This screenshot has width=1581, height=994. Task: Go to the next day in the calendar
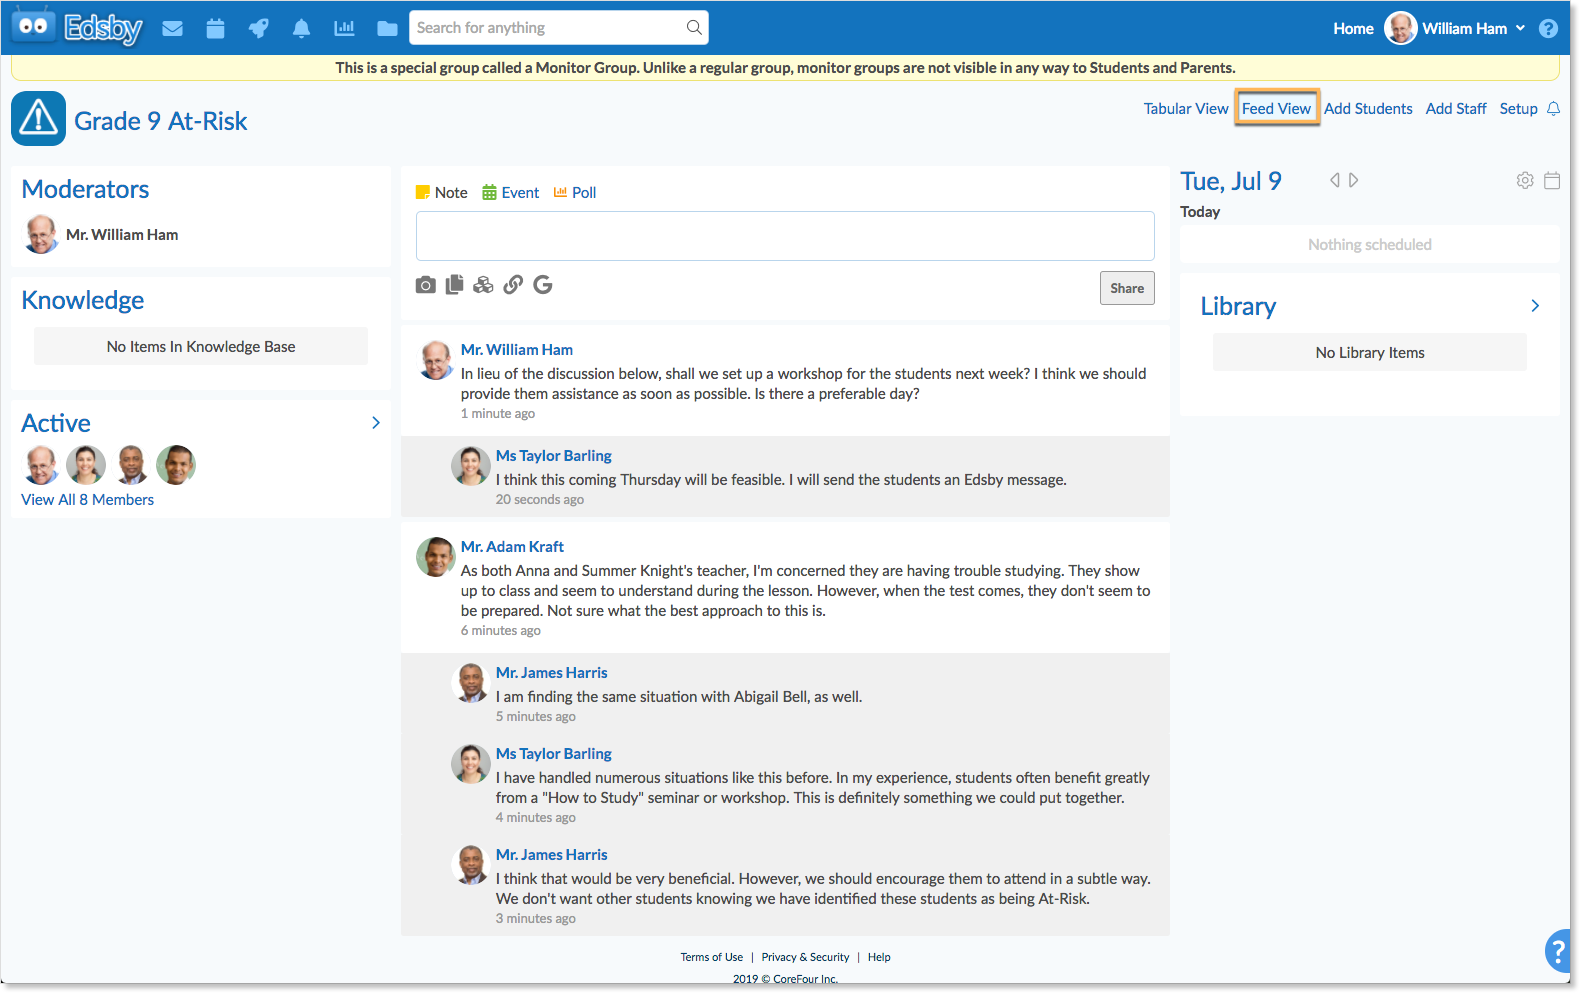[x=1354, y=181]
